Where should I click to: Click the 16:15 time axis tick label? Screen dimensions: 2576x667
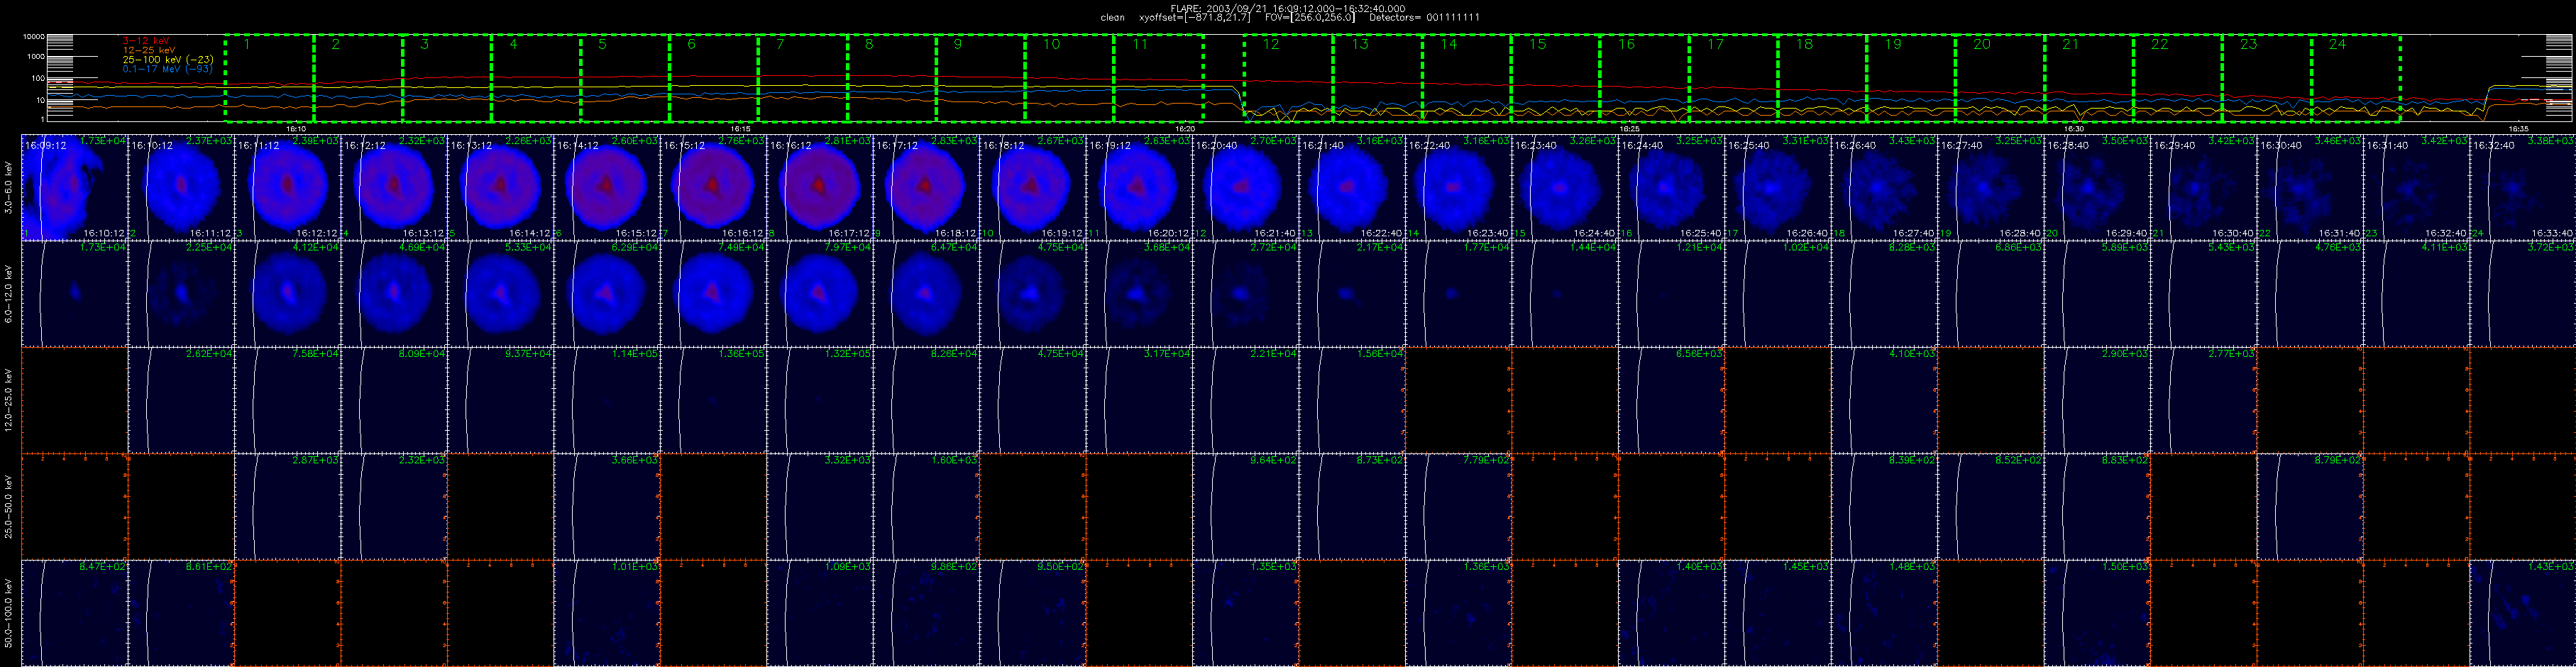coord(740,128)
